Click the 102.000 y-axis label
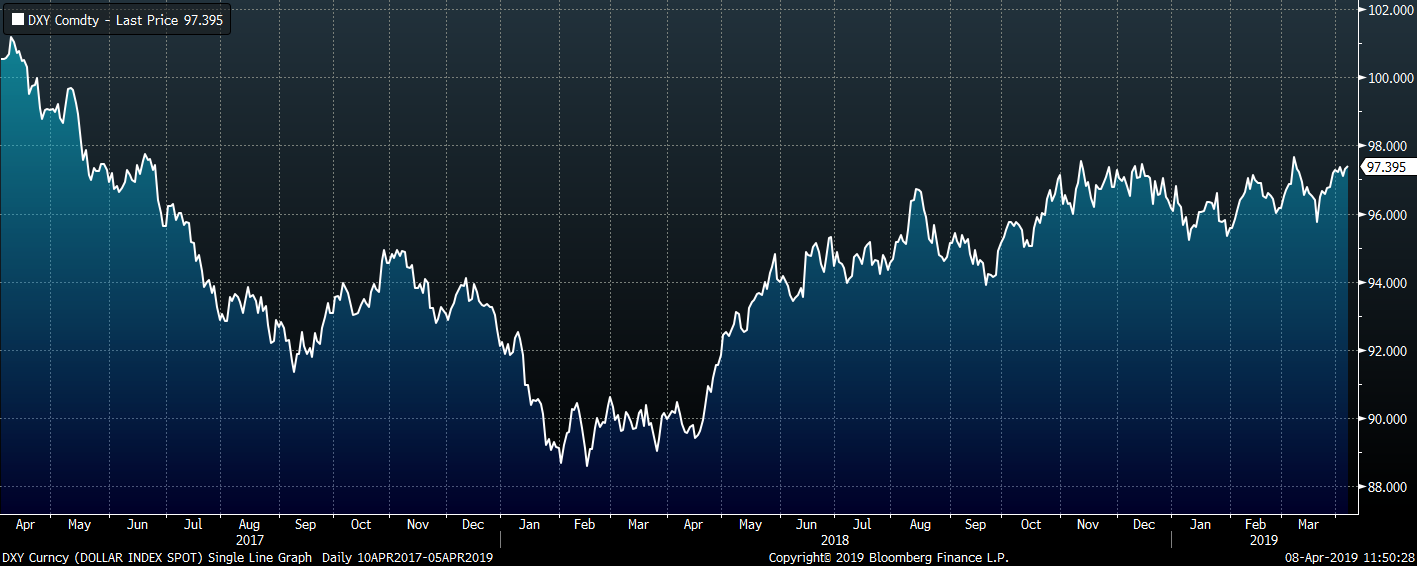The image size is (1417, 566). (1388, 11)
